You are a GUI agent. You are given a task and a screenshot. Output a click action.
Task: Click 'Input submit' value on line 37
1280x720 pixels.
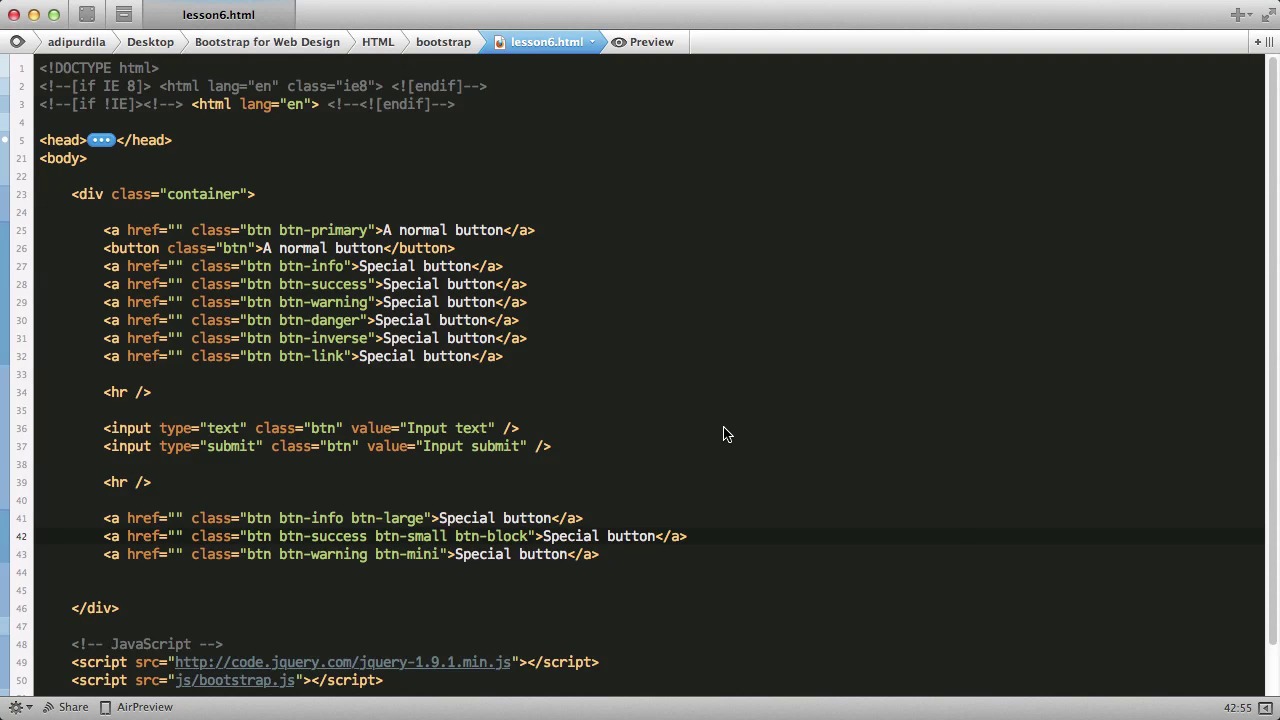coord(471,446)
